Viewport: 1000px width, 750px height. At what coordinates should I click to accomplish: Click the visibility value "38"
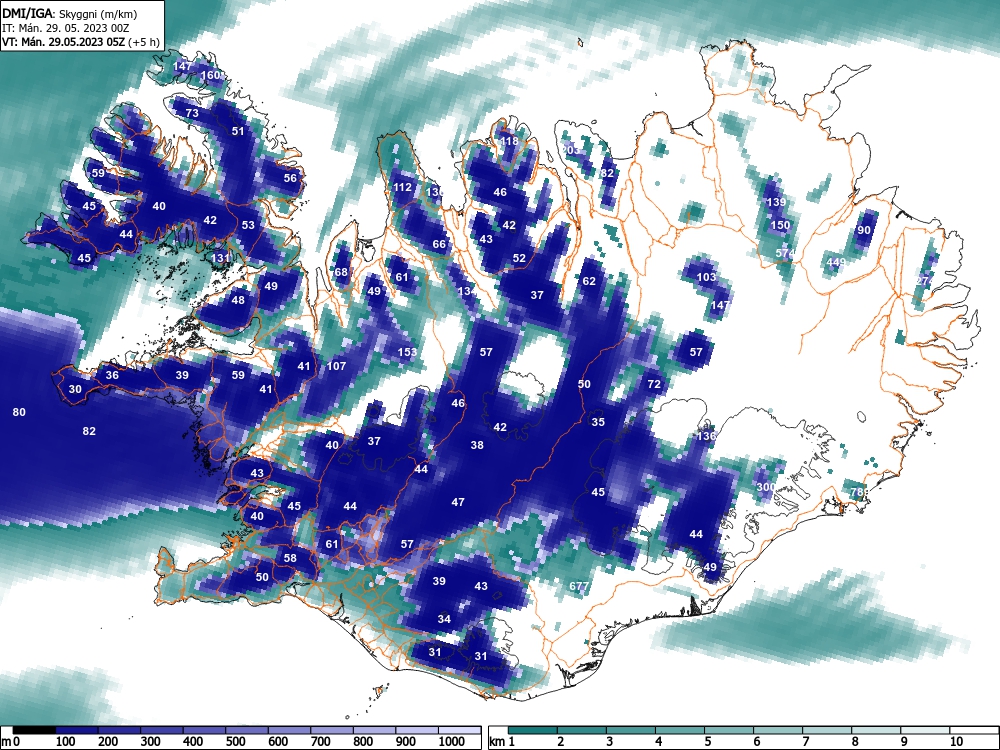pyautogui.click(x=477, y=446)
